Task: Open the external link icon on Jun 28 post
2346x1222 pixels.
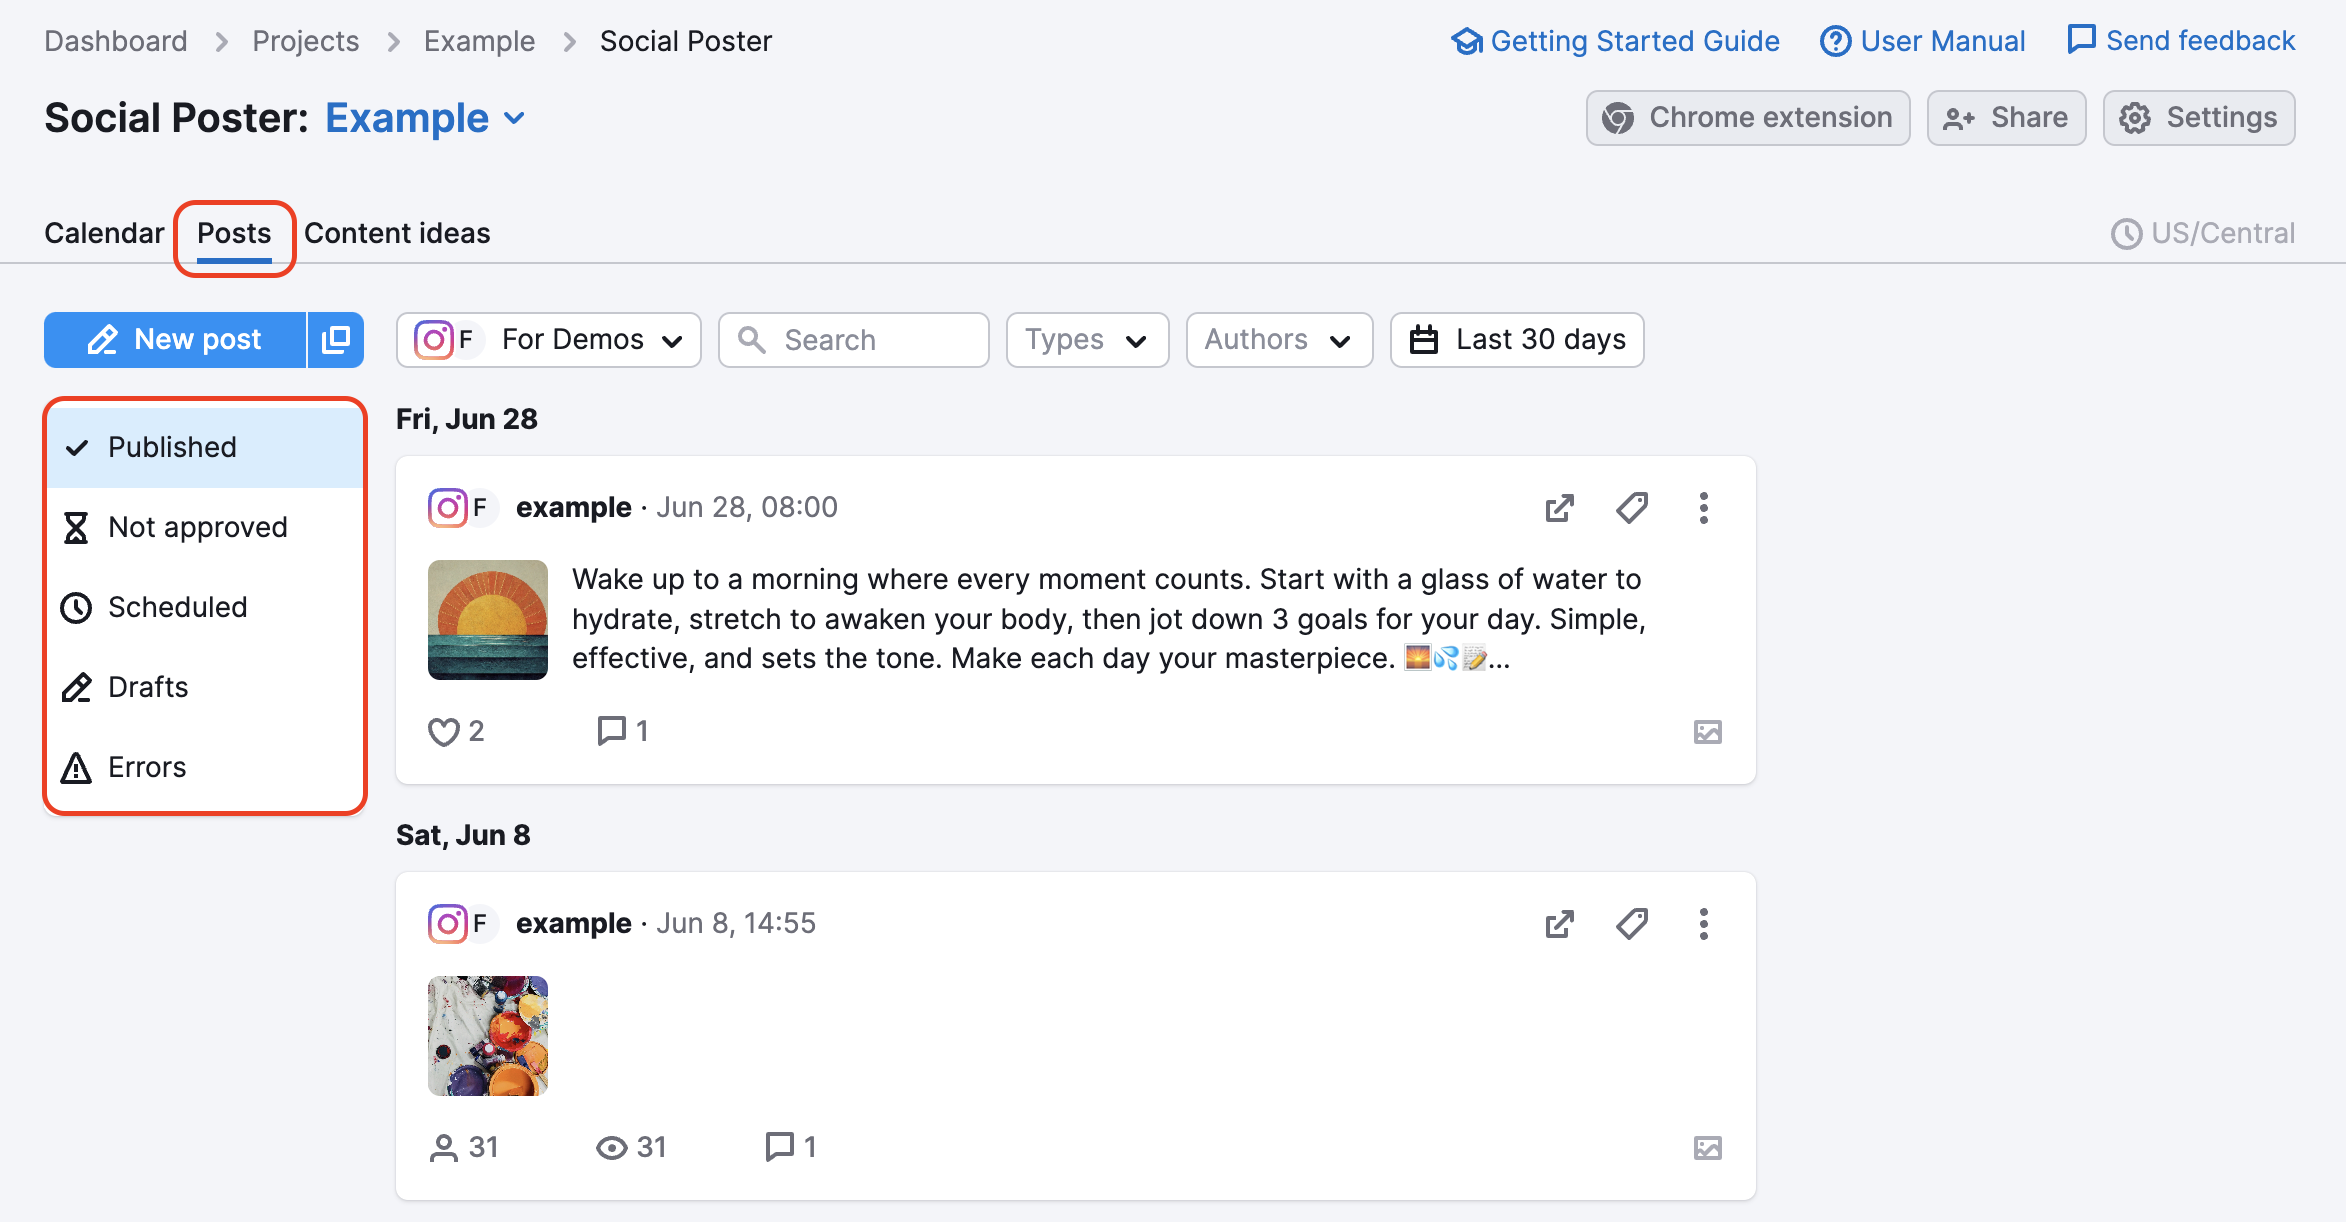Action: tap(1560, 508)
